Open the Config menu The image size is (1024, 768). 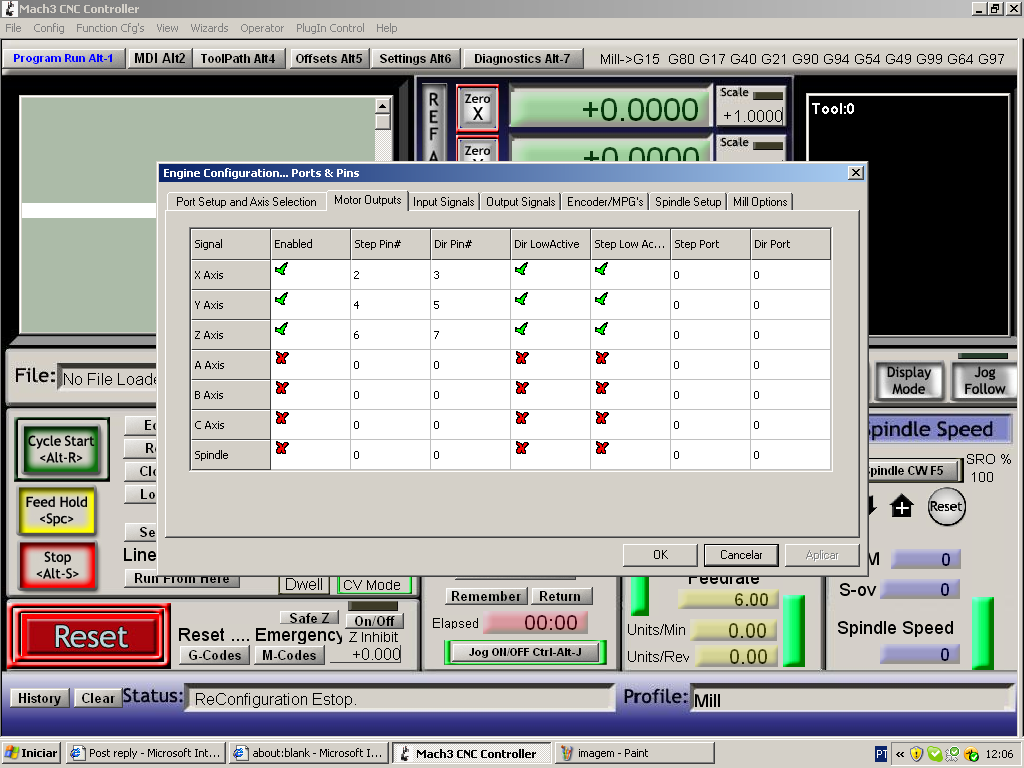click(49, 28)
